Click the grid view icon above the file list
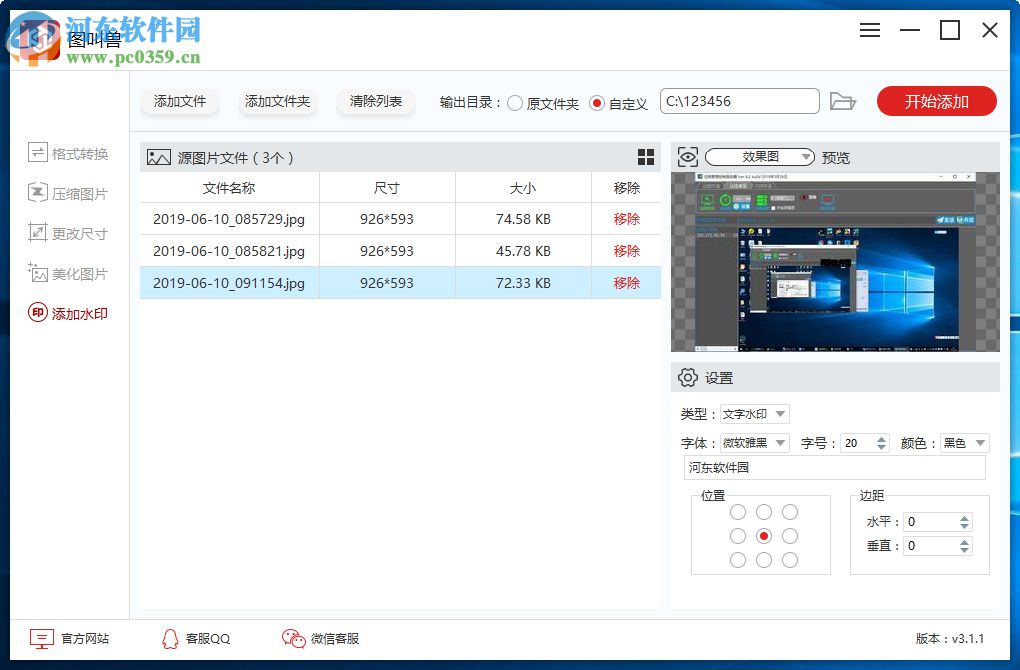Image resolution: width=1020 pixels, height=670 pixels. (x=646, y=157)
